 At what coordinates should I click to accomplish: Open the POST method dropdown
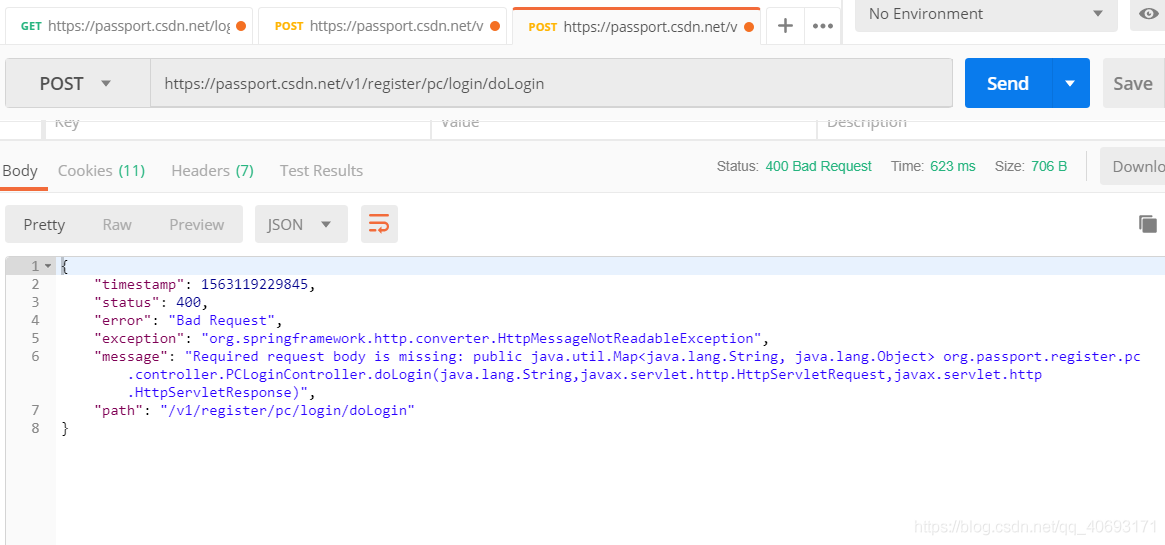click(76, 84)
